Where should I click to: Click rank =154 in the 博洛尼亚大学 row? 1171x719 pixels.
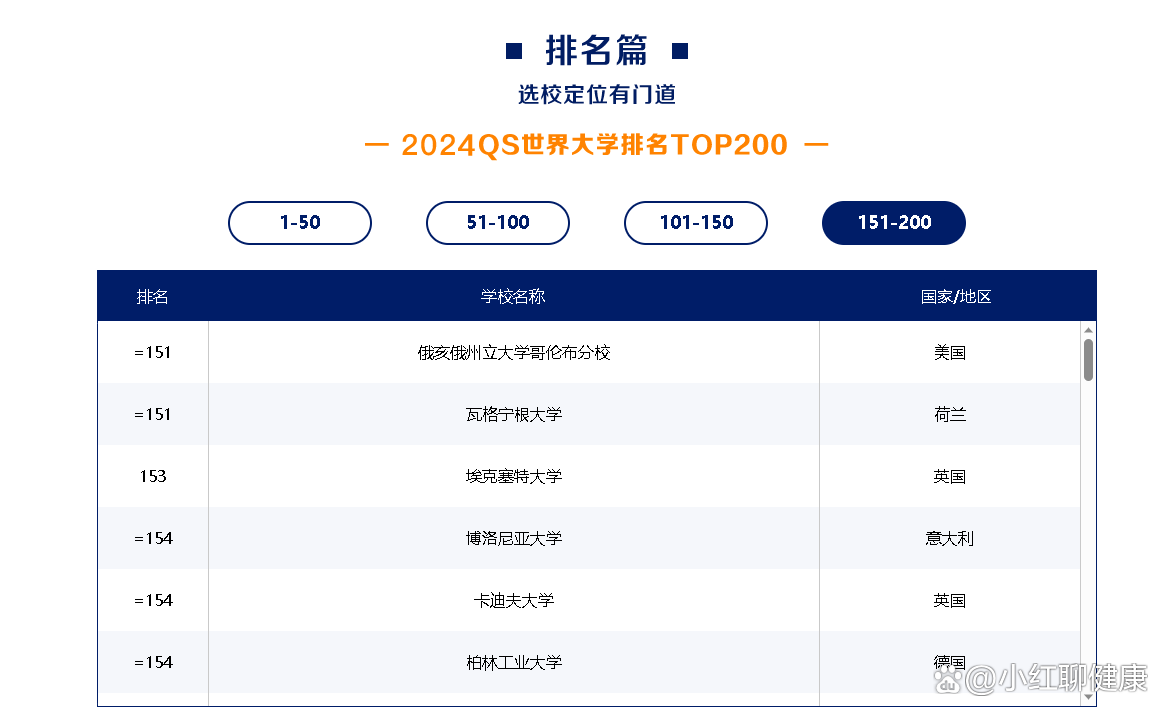[x=153, y=538]
